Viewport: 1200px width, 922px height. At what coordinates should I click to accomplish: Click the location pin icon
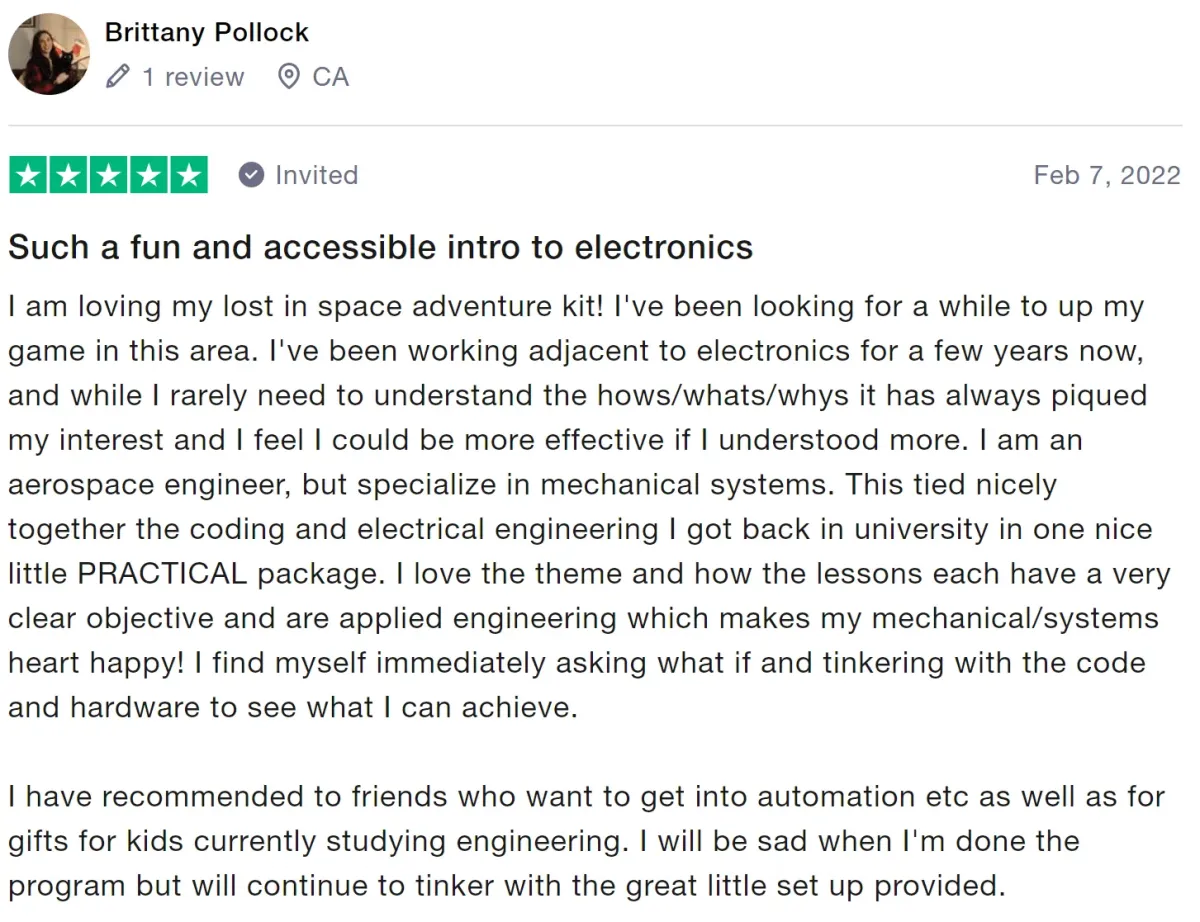pos(289,77)
